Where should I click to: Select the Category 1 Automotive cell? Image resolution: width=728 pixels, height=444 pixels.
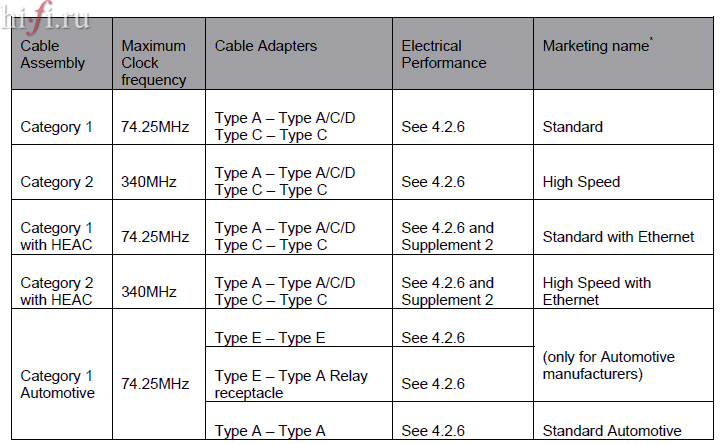(x=58, y=384)
